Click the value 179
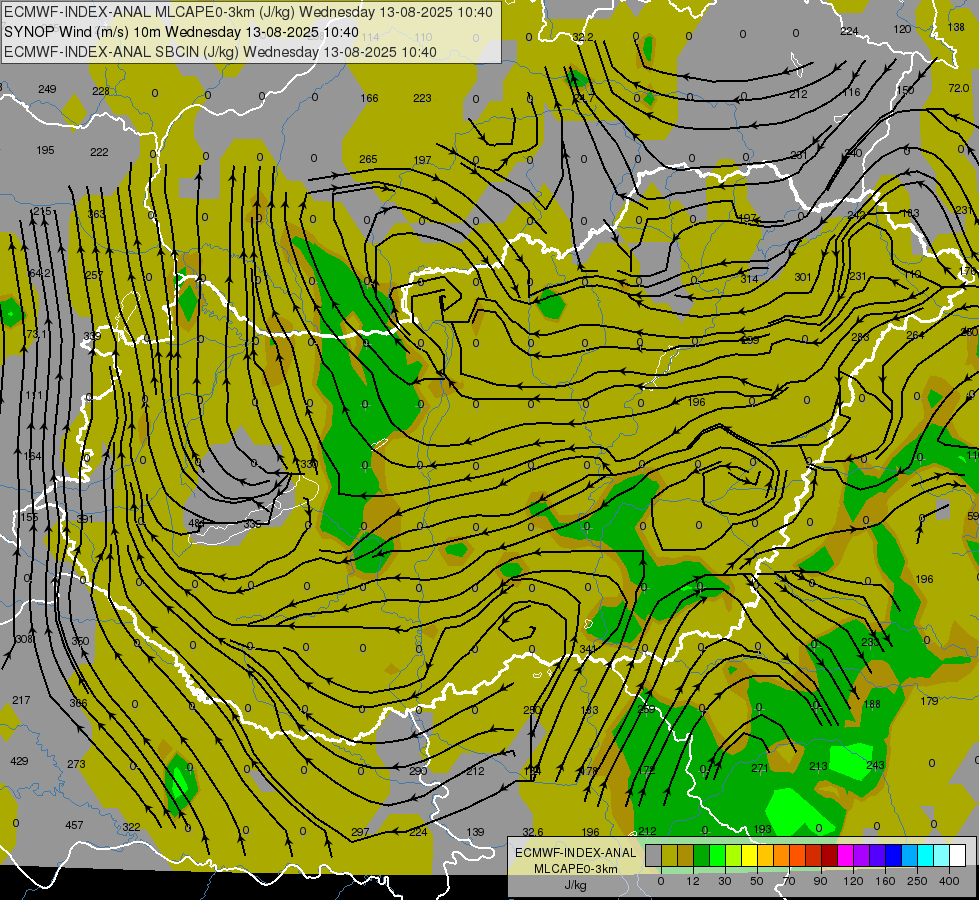The height and width of the screenshot is (900, 979). [x=930, y=701]
